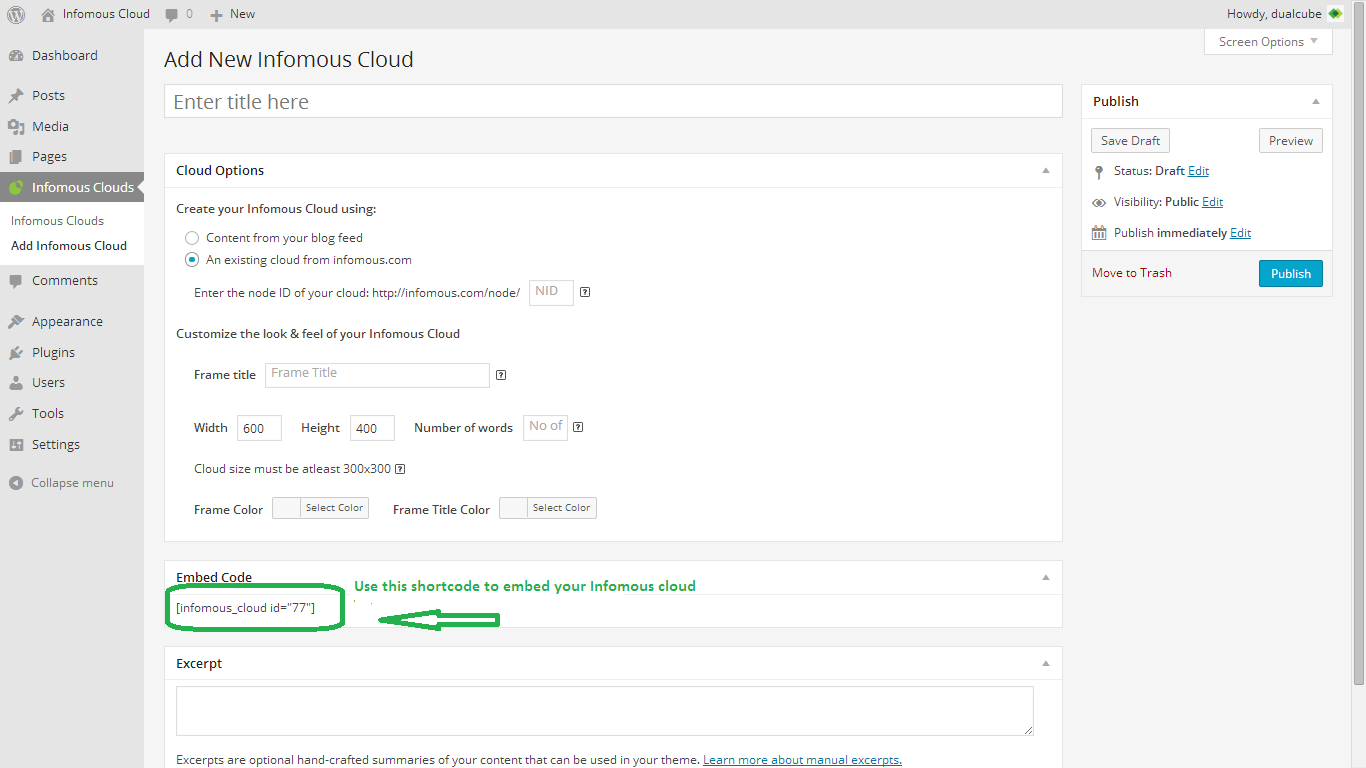Viewport: 1366px width, 768px height.
Task: Click the 'Enter title here' field
Action: click(612, 102)
